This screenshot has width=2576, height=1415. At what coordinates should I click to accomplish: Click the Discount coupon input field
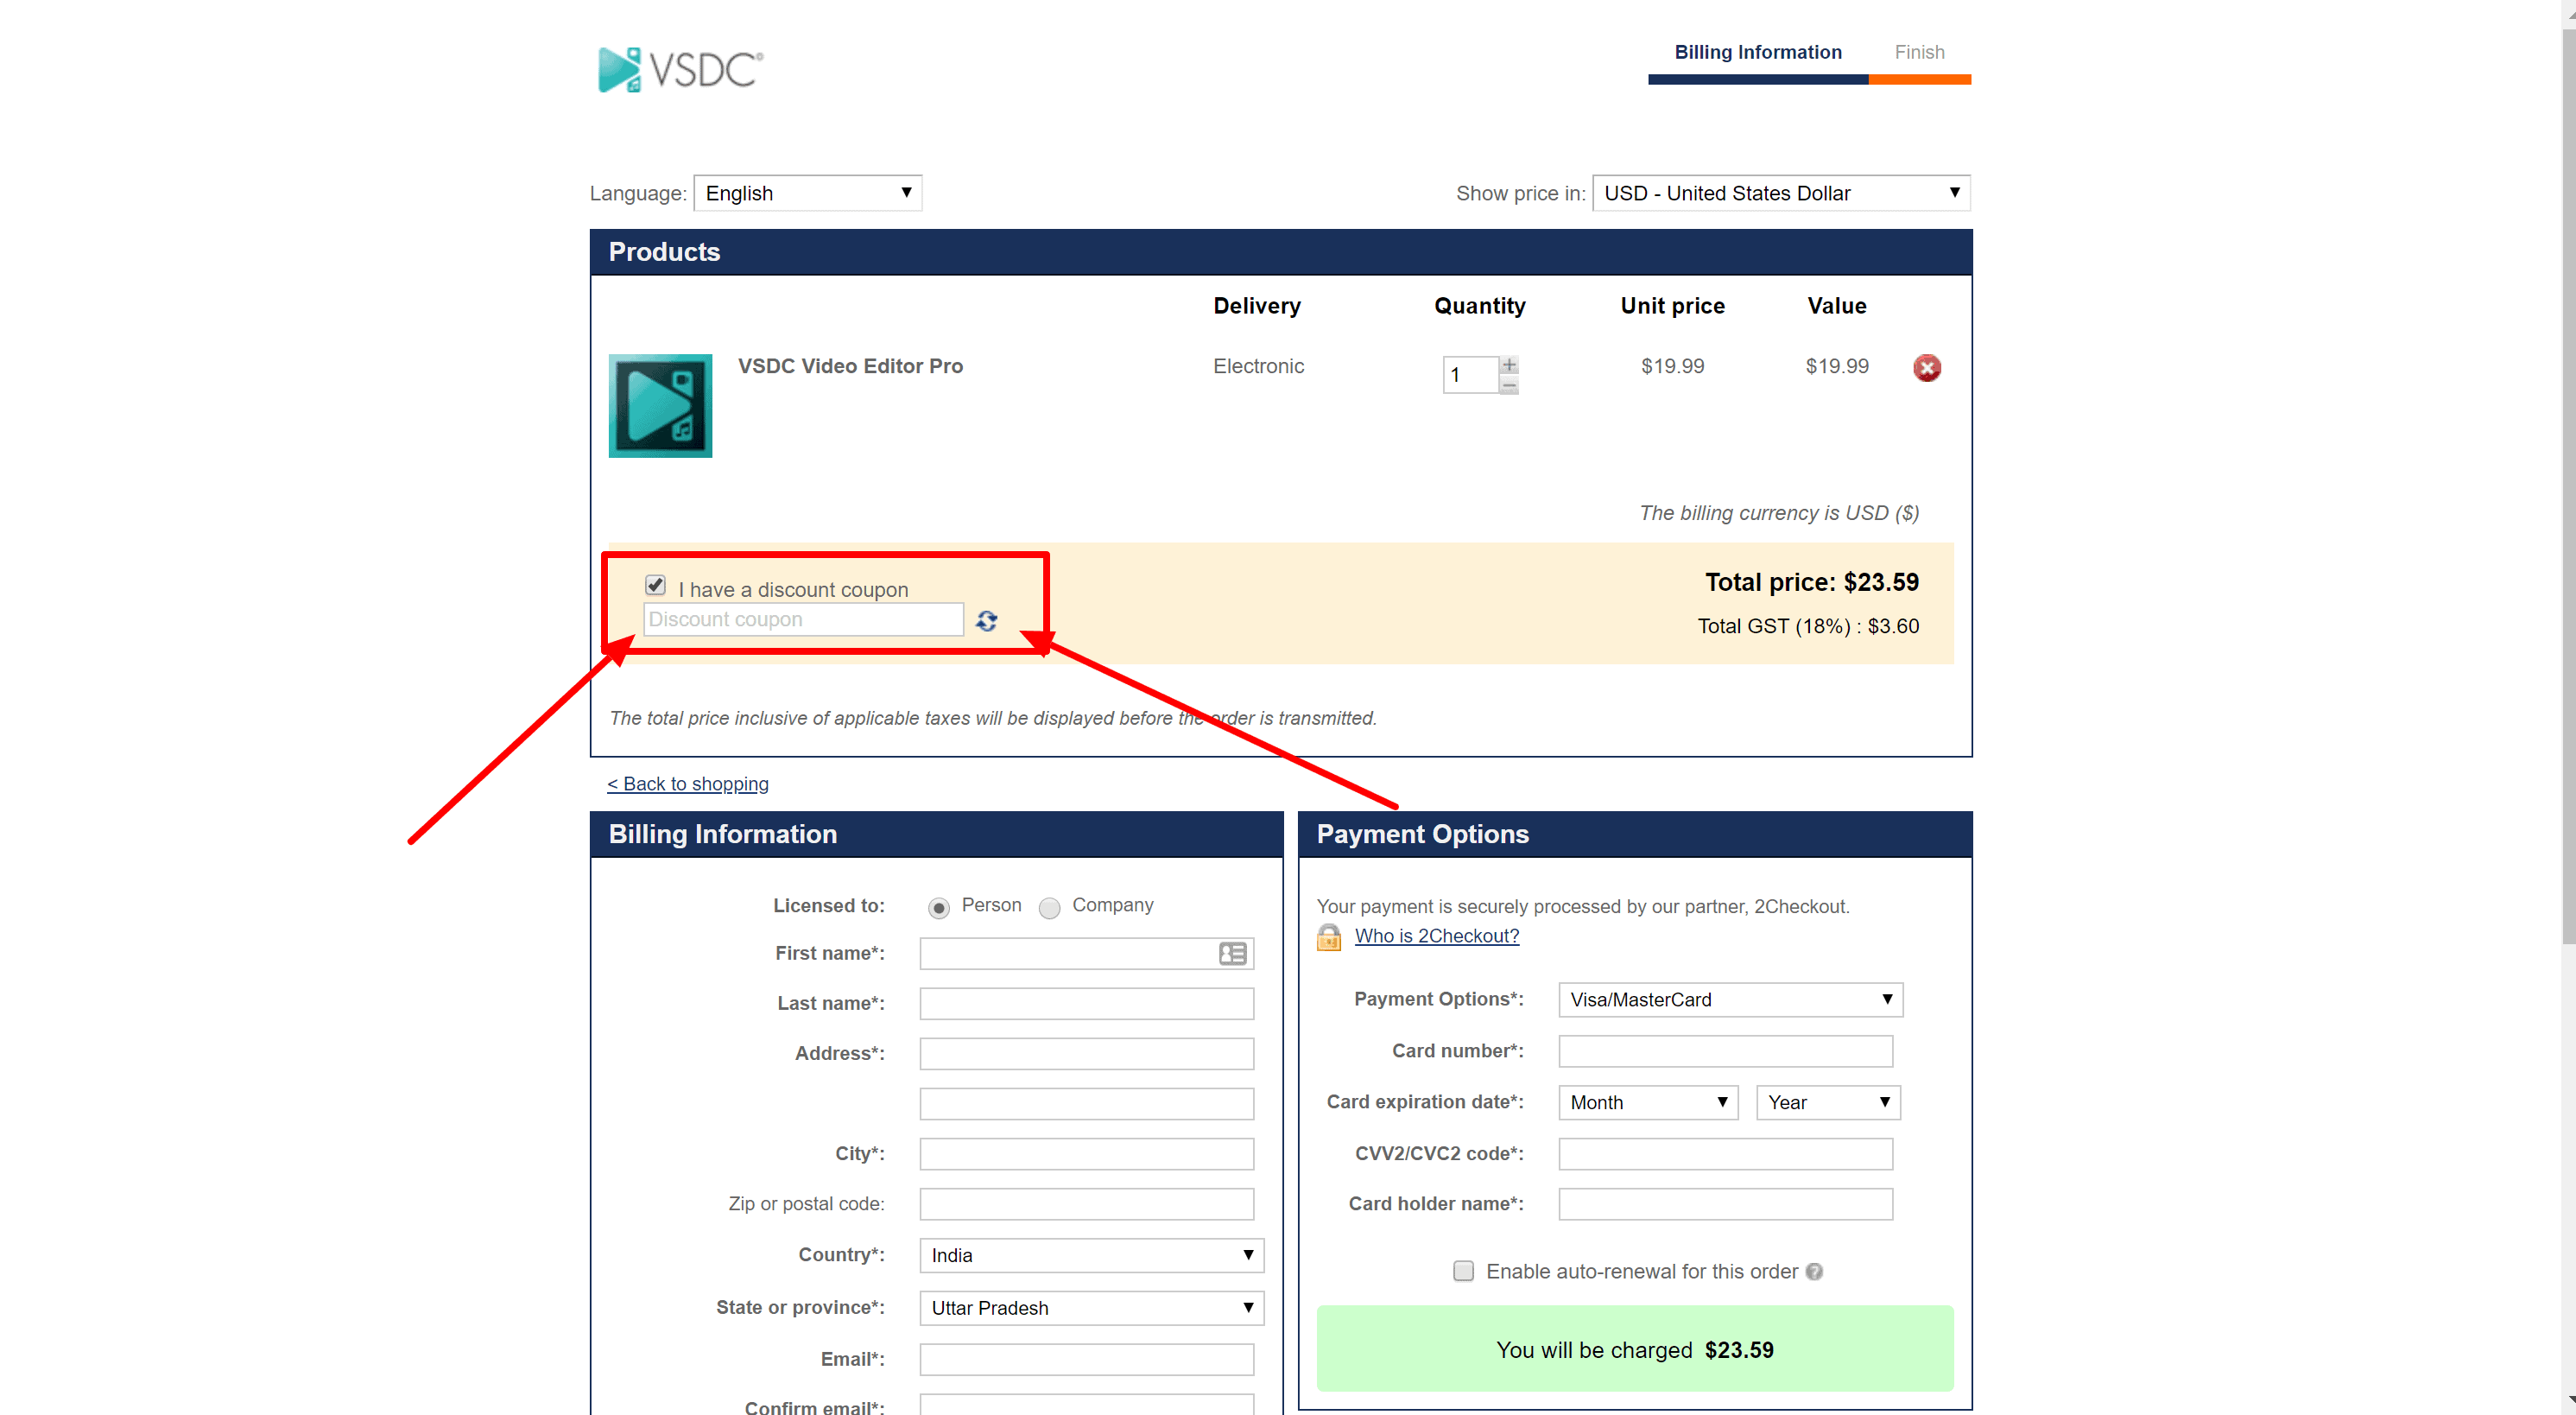pyautogui.click(x=803, y=619)
